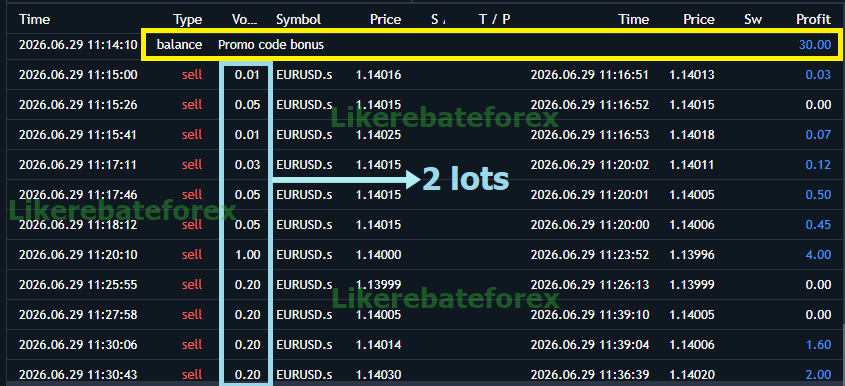Select the open time 2026.06.29 11:30:43
845x386 pixels.
(x=78, y=375)
